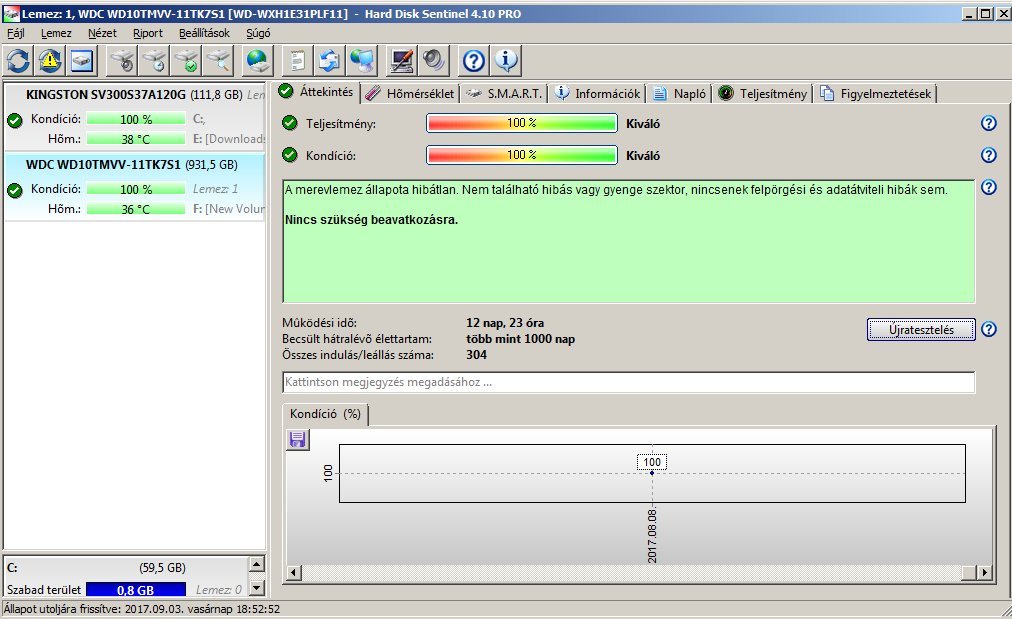Click the chart scroll left arrow
The image size is (1012, 619).
[294, 572]
